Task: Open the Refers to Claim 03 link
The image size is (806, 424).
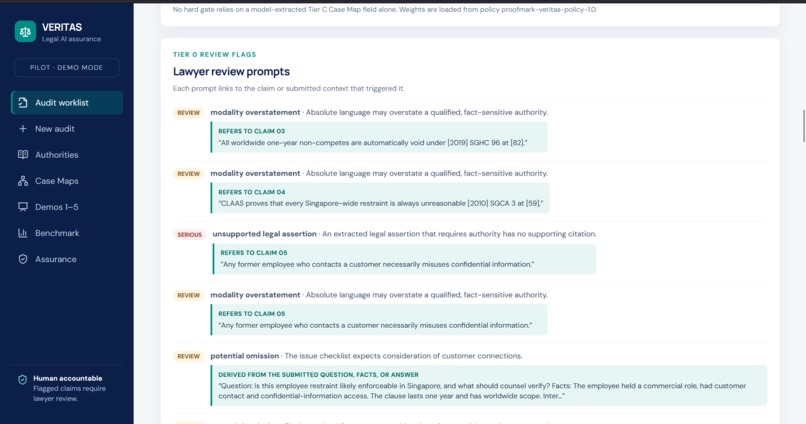Action: [x=251, y=131]
